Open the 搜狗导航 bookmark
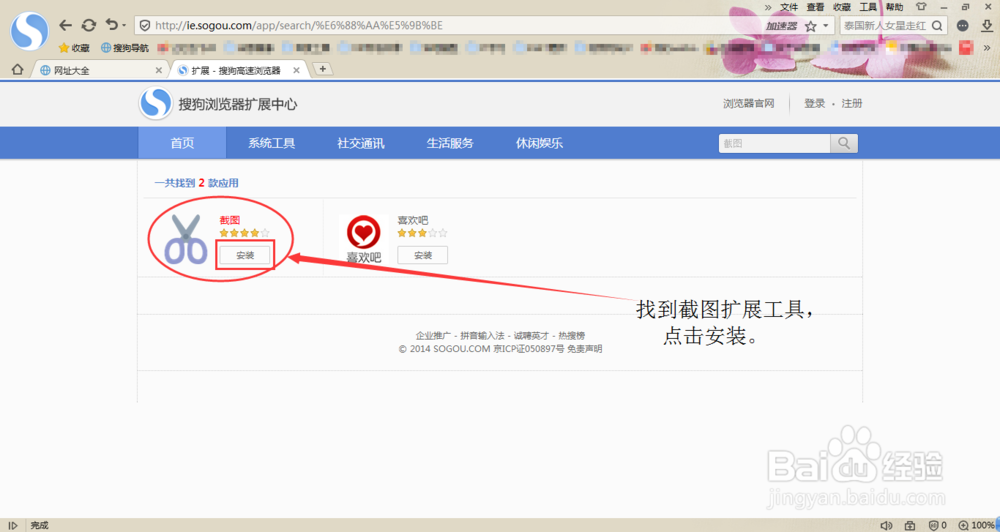 pos(125,48)
